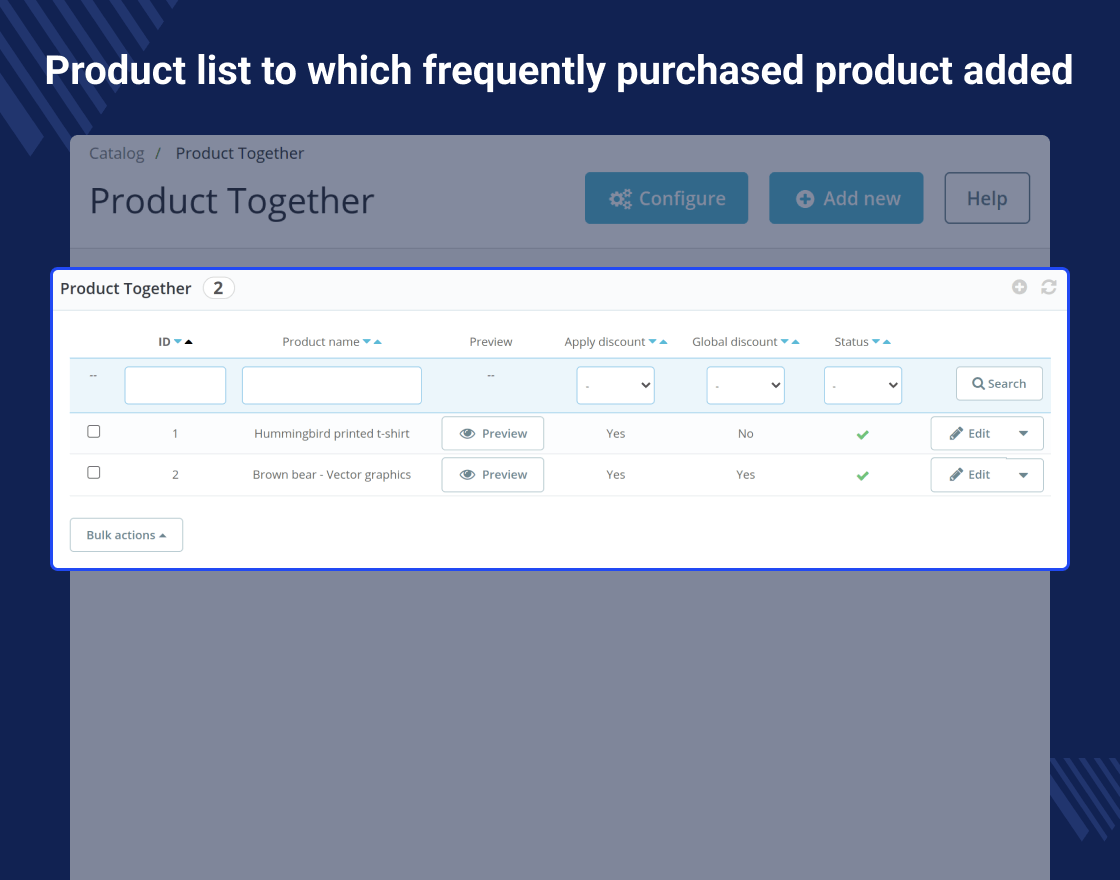Click the Search filter button
1120x880 pixels.
point(999,384)
